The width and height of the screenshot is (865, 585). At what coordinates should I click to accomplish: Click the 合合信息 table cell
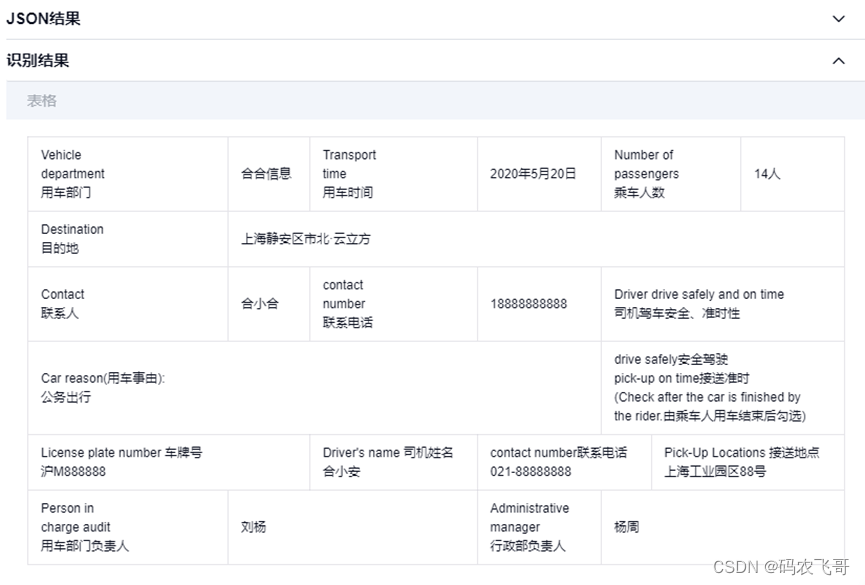click(269, 174)
